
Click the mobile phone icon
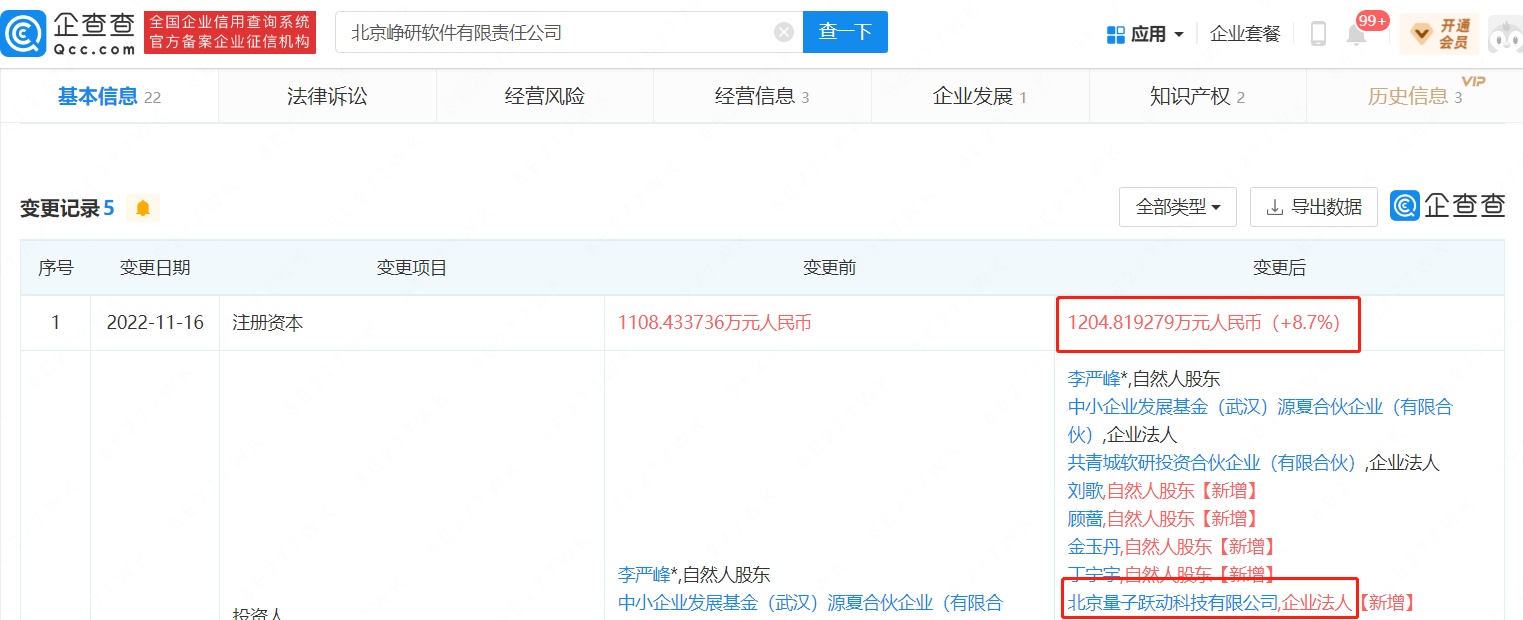tap(1318, 34)
